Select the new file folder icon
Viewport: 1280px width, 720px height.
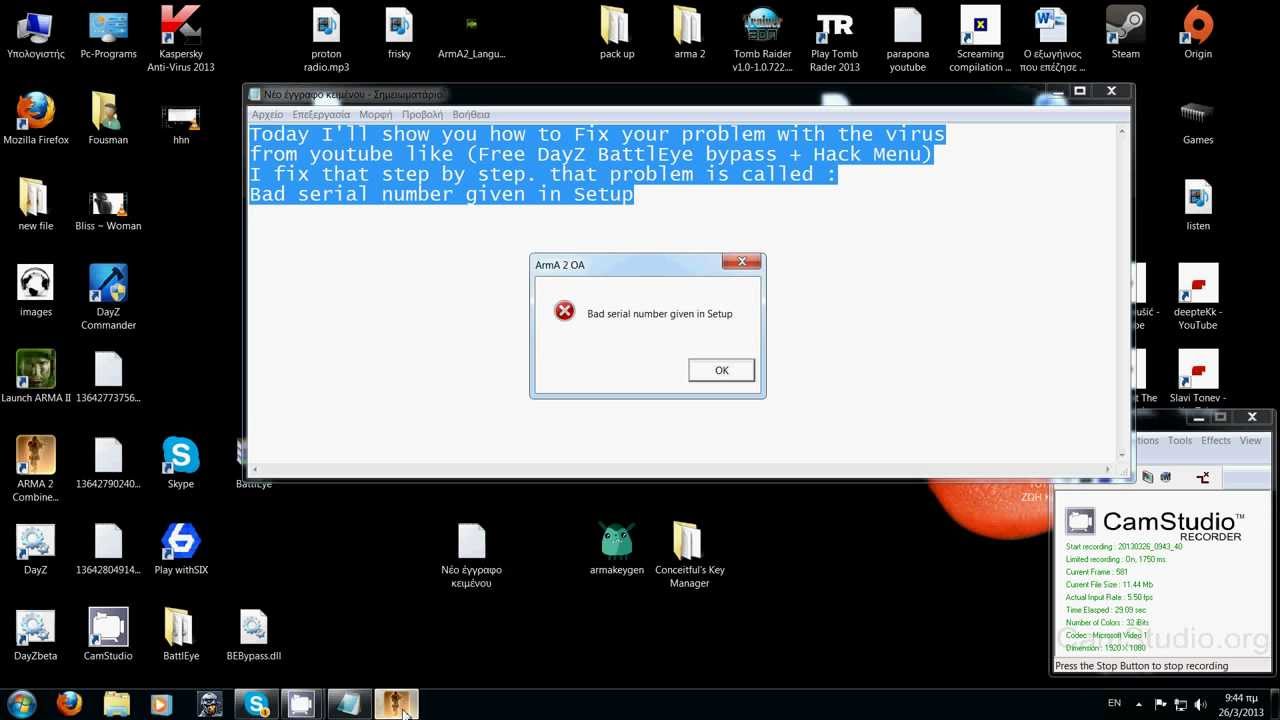tap(35, 206)
